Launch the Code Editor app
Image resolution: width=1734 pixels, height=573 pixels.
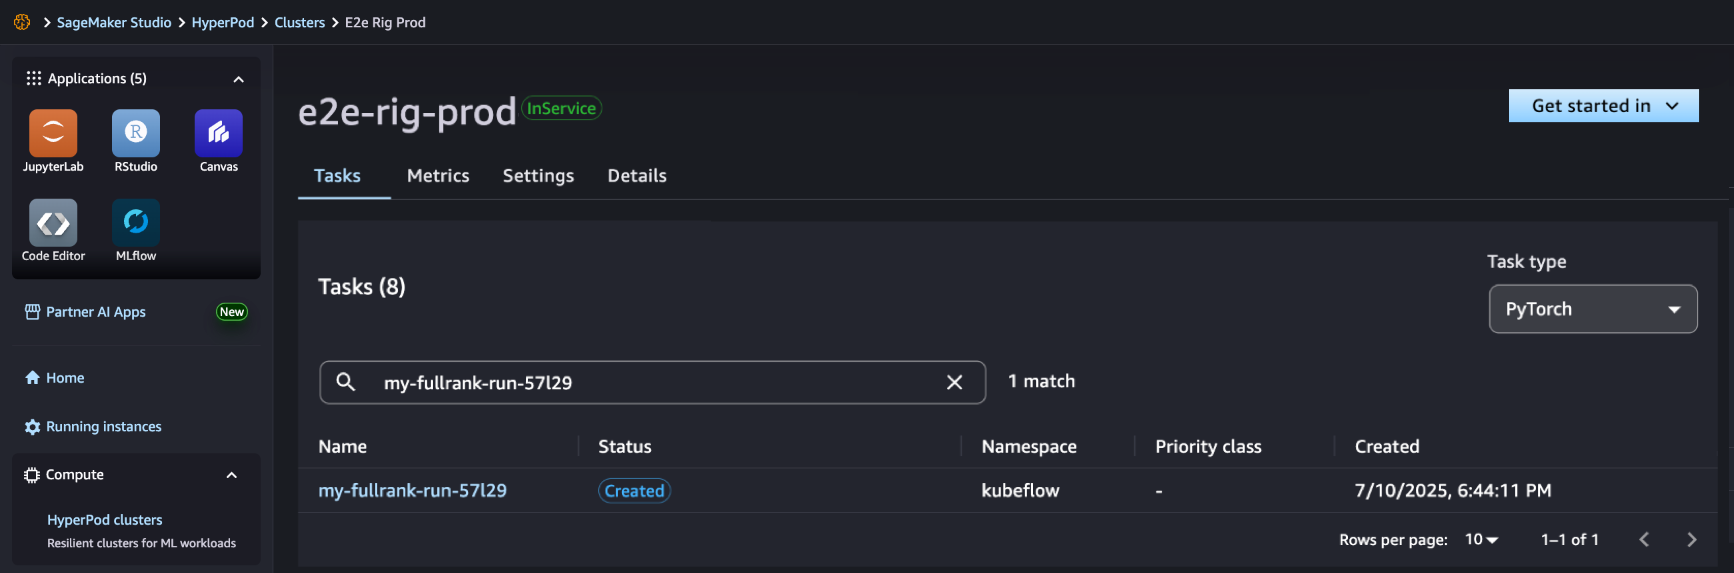coord(53,223)
